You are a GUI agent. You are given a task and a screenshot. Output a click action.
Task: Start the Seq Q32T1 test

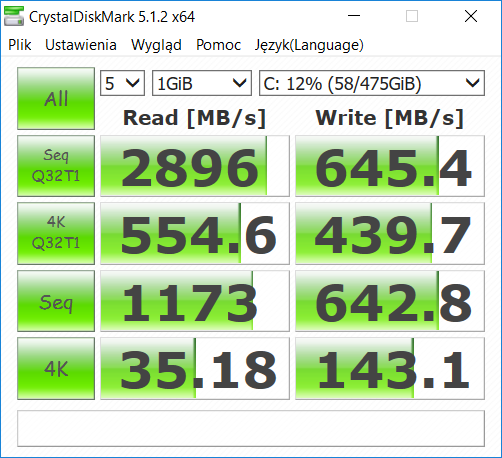56,166
